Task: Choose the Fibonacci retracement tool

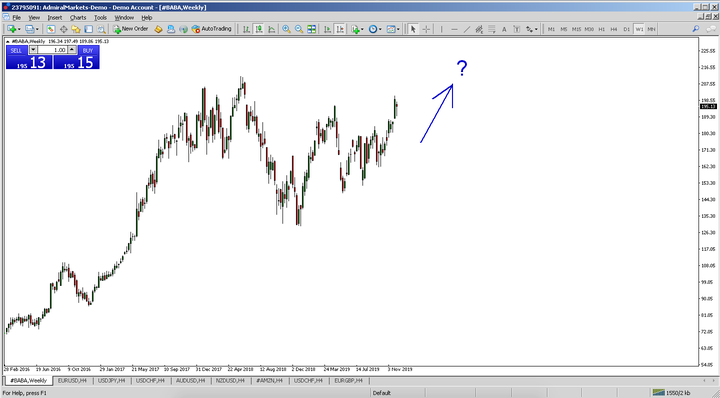Action: pos(491,29)
